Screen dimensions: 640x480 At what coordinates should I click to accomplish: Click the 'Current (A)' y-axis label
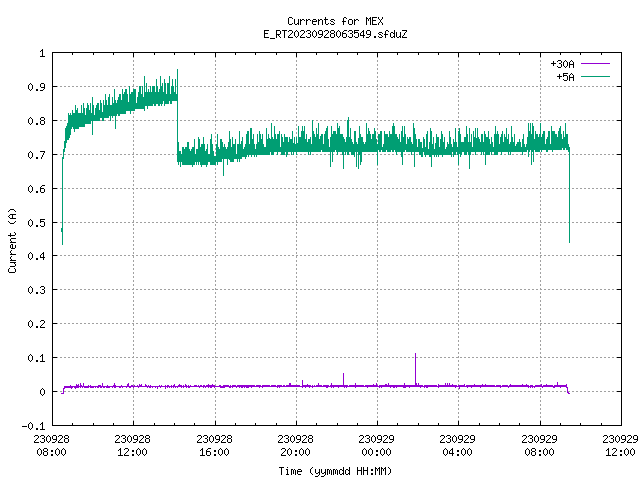12,240
